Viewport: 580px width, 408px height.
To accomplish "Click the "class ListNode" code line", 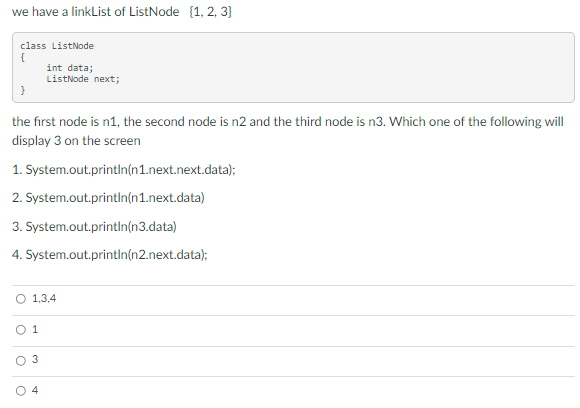I will [57, 46].
